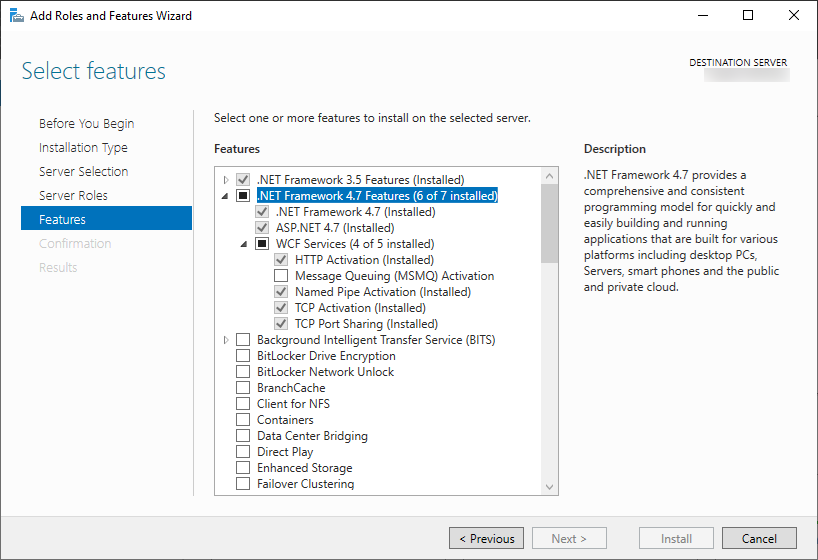Enable the Failover Clustering checkbox

pos(243,484)
